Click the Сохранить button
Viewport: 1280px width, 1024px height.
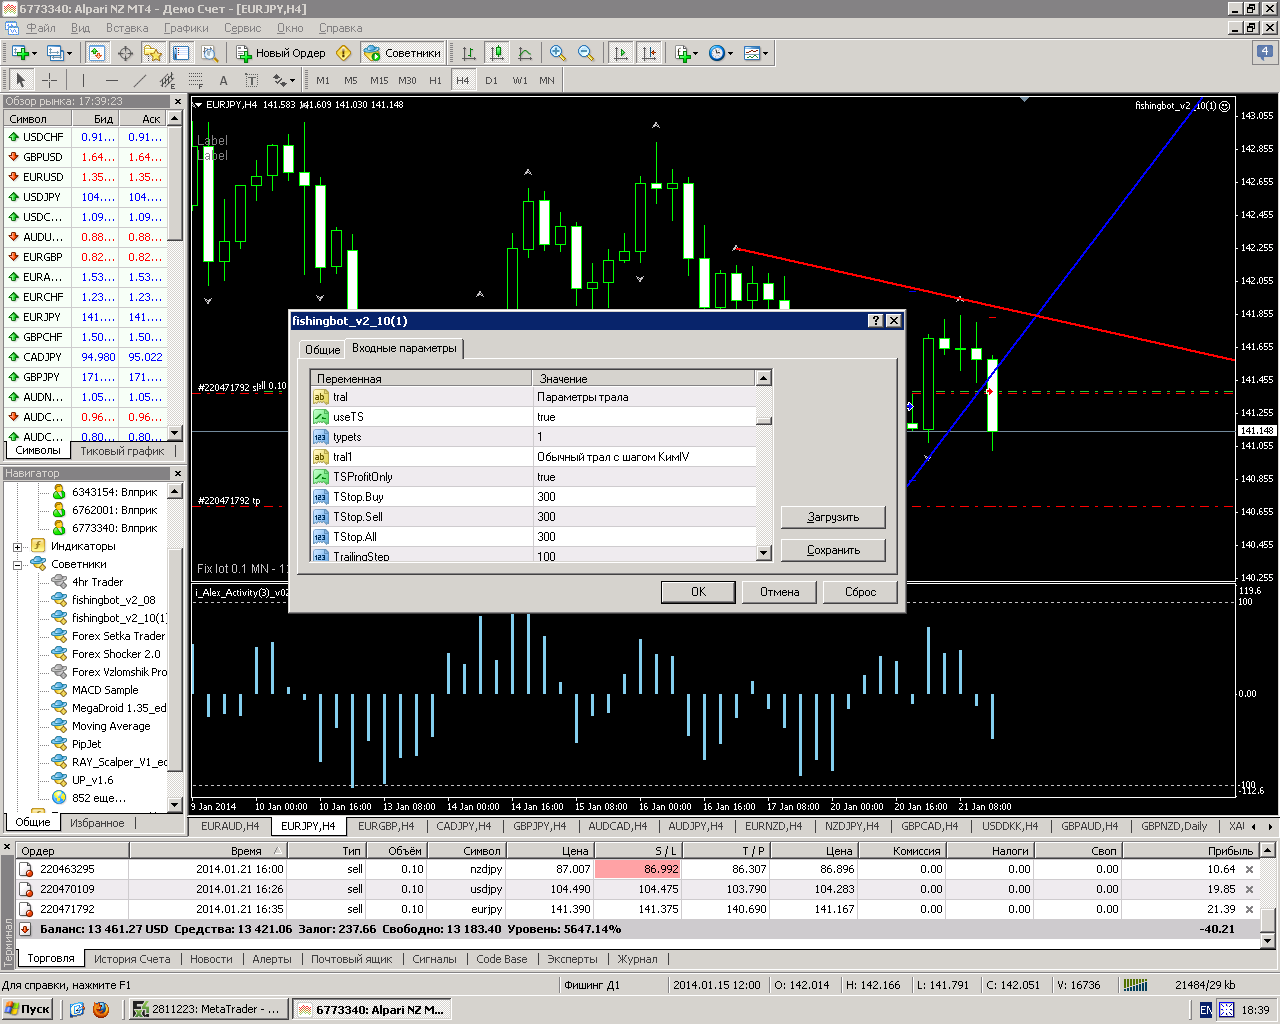point(833,550)
